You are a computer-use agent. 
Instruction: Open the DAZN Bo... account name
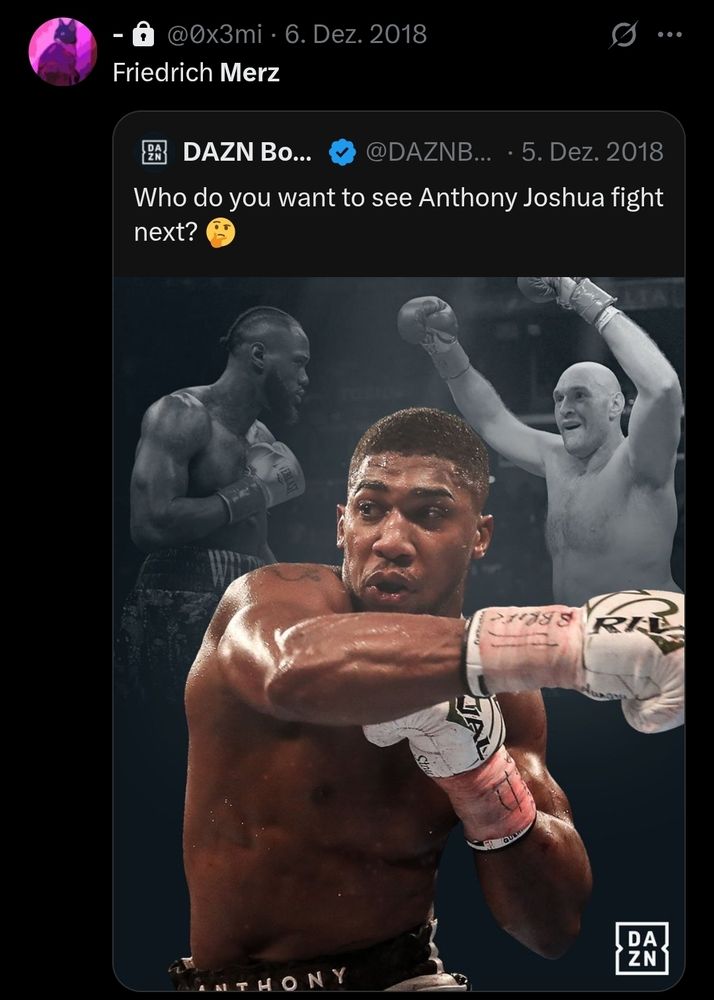click(x=247, y=152)
